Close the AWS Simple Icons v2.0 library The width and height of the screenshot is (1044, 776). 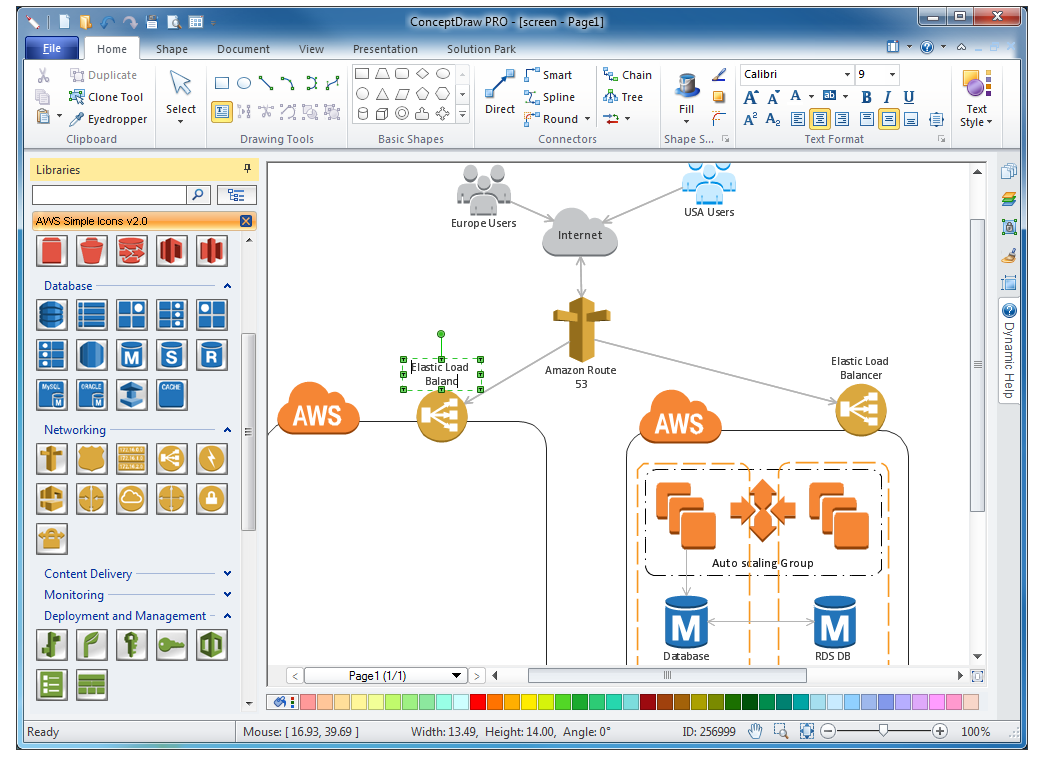tap(246, 221)
